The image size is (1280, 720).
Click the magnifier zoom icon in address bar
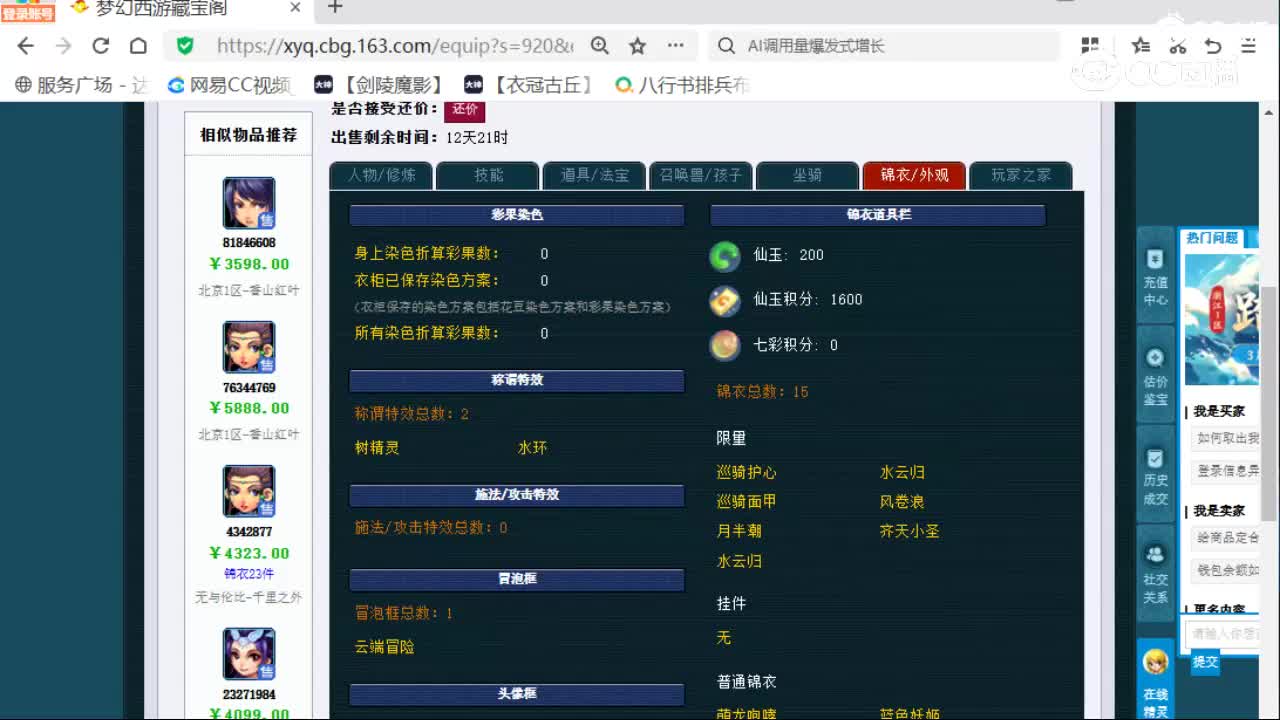[x=599, y=45]
